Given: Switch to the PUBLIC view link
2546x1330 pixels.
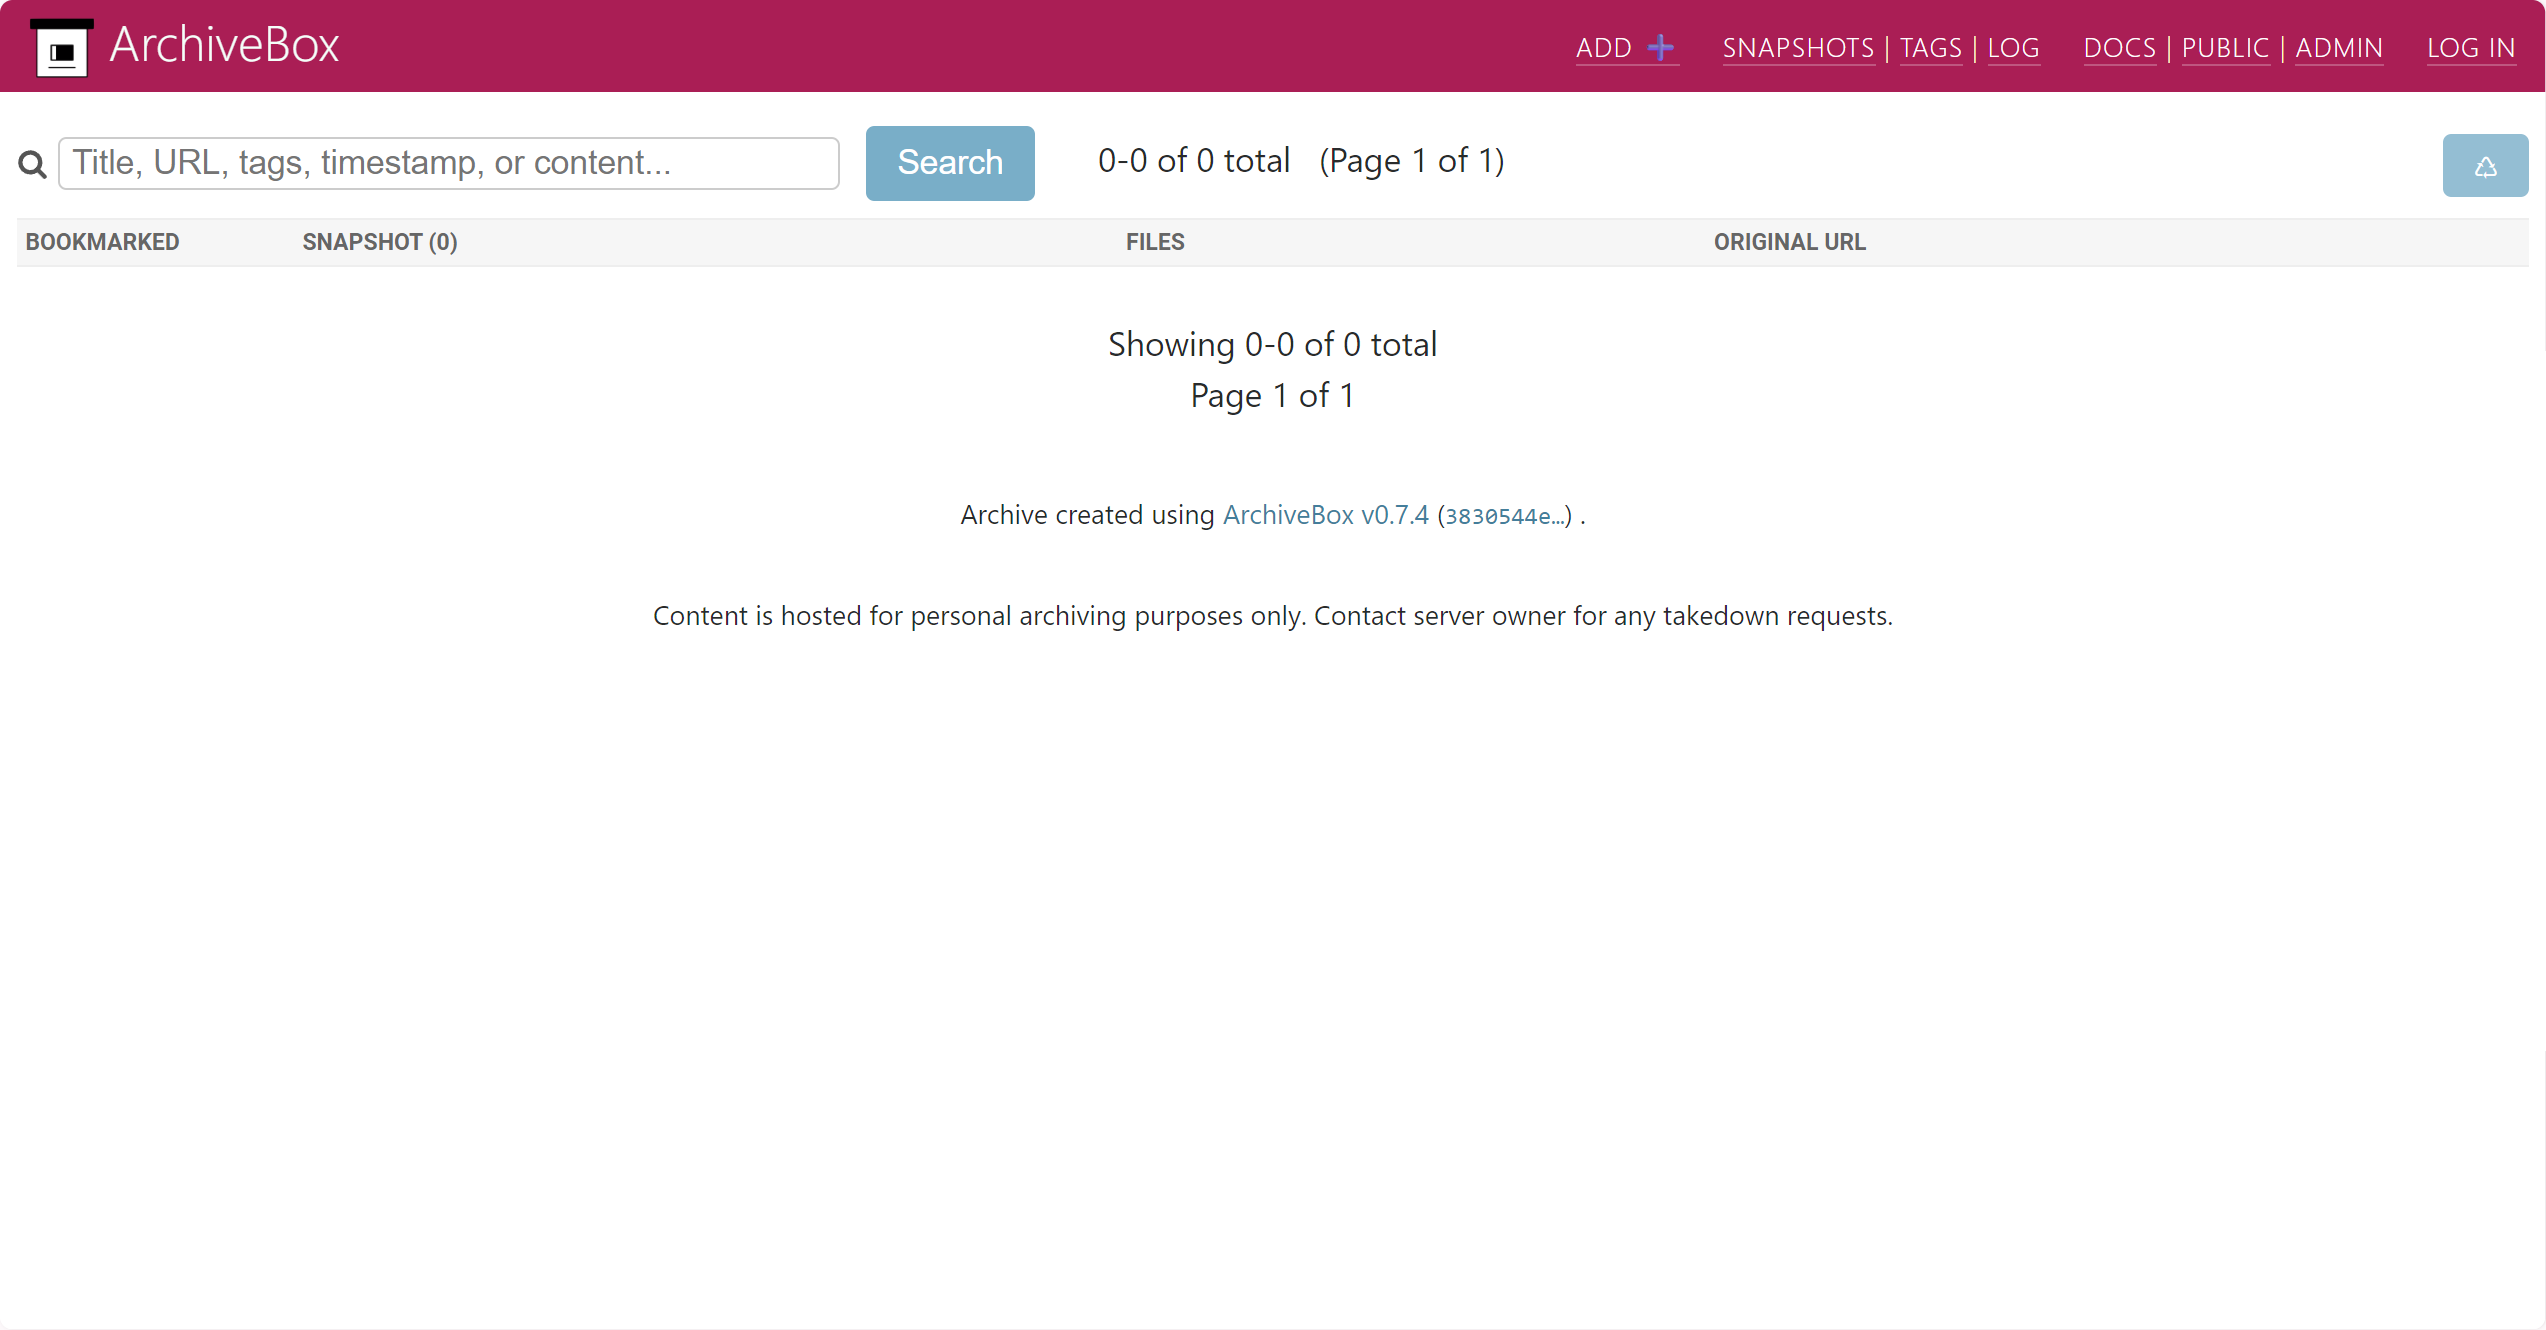Looking at the screenshot, I should coord(2225,48).
